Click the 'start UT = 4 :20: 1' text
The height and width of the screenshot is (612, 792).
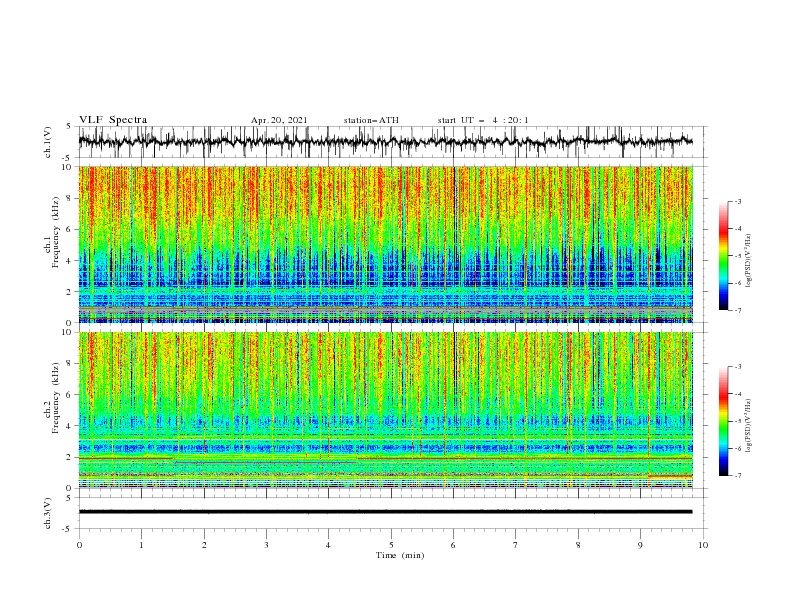pos(483,120)
